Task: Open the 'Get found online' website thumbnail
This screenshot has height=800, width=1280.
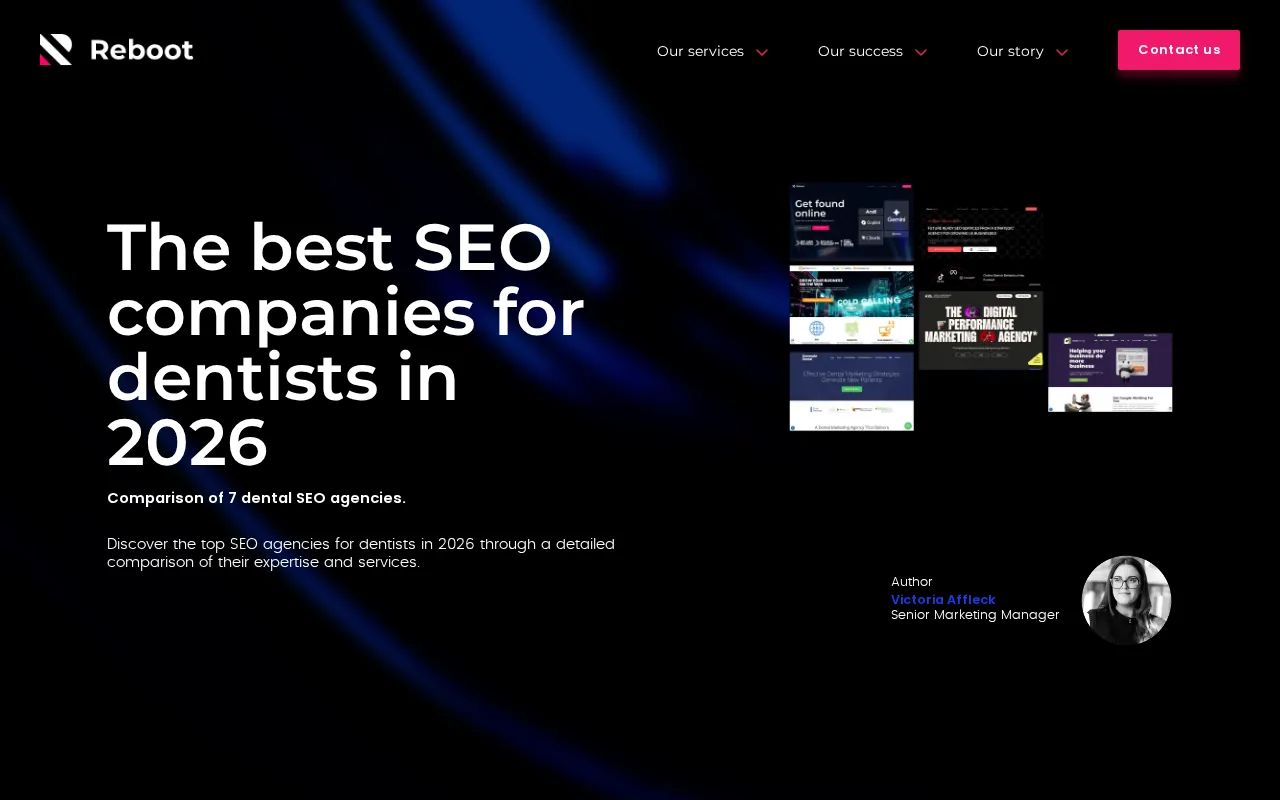Action: (x=851, y=222)
